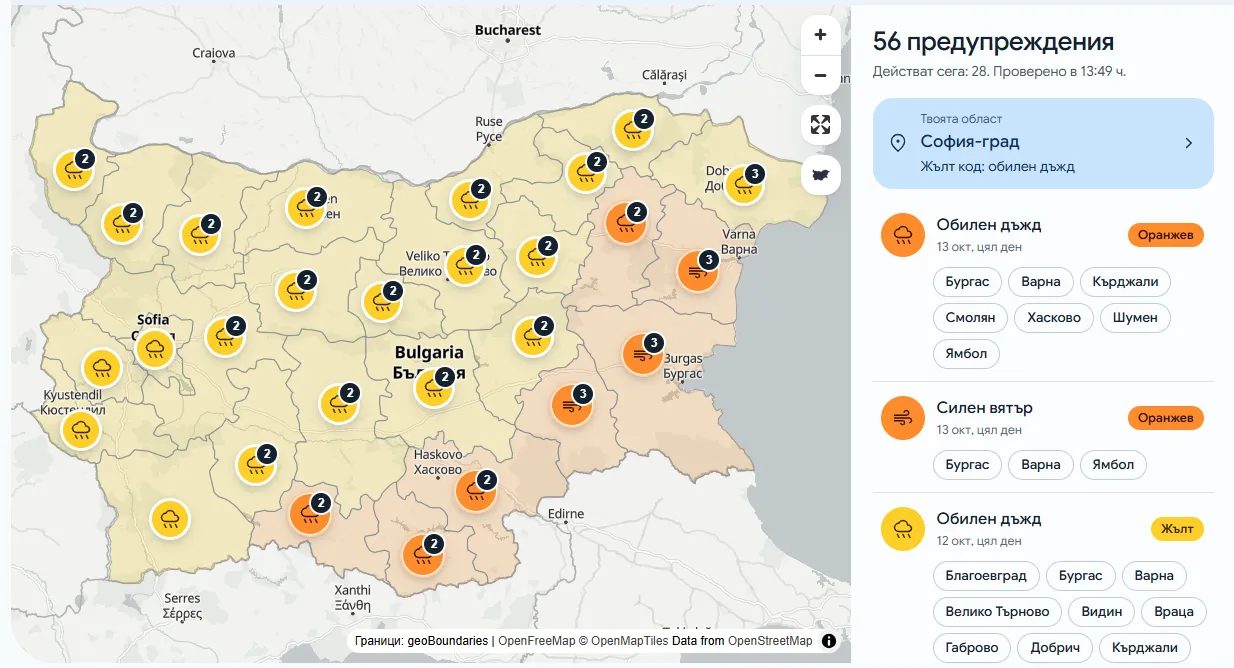This screenshot has width=1234, height=668.
Task: Choose the Смолян region chip
Action: tap(970, 318)
